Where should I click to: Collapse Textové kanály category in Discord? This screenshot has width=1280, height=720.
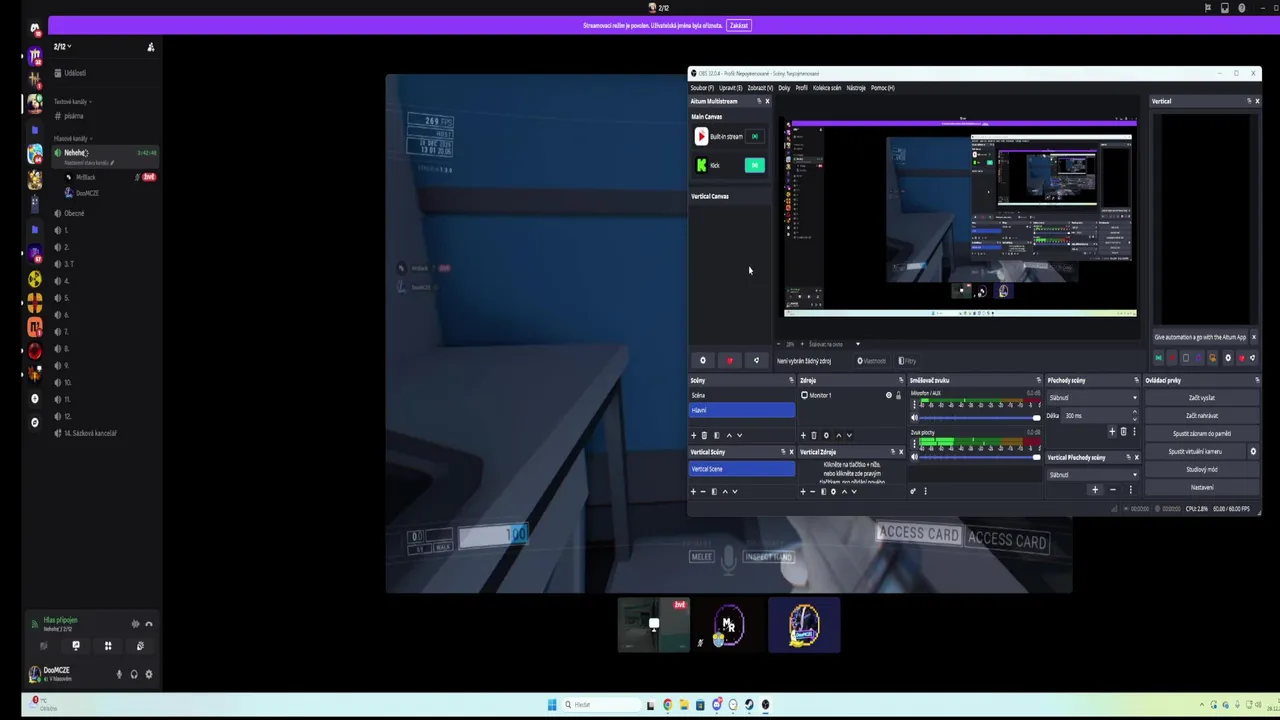71,101
